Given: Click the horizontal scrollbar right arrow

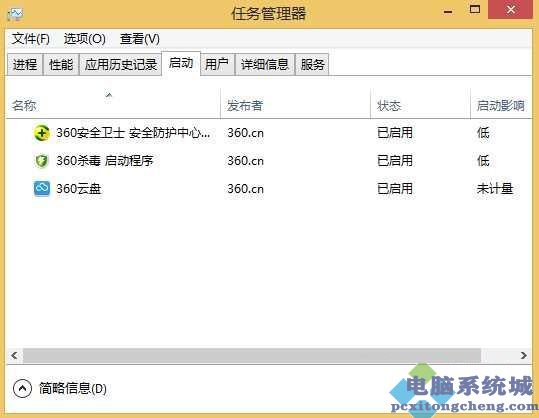Looking at the screenshot, I should coord(524,355).
